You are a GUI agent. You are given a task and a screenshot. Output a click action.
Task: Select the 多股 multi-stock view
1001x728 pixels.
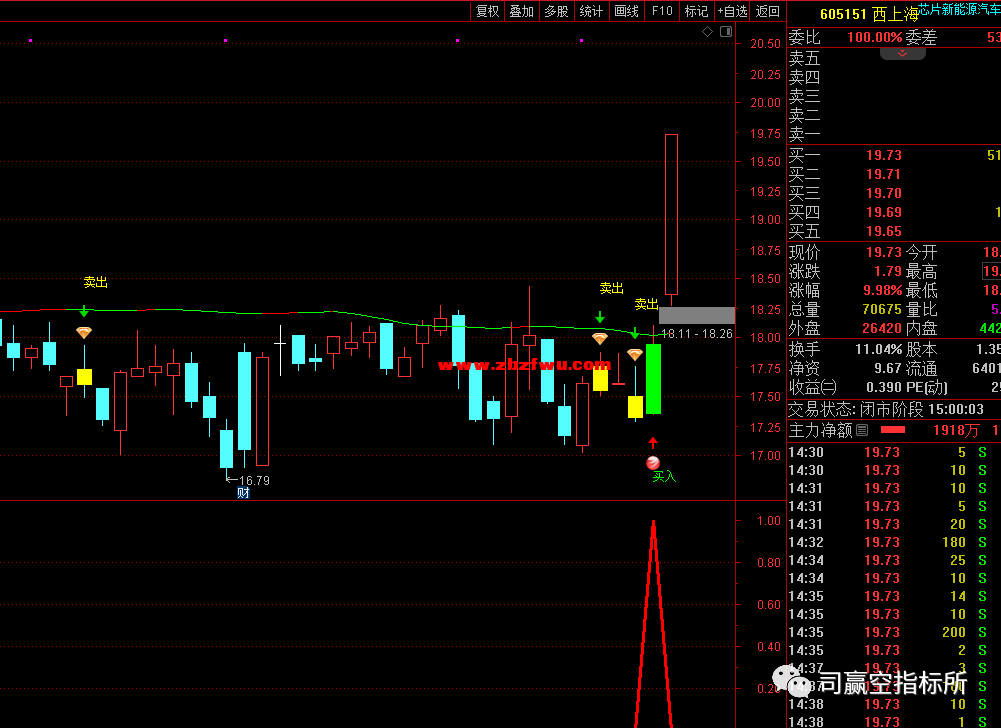click(x=556, y=11)
